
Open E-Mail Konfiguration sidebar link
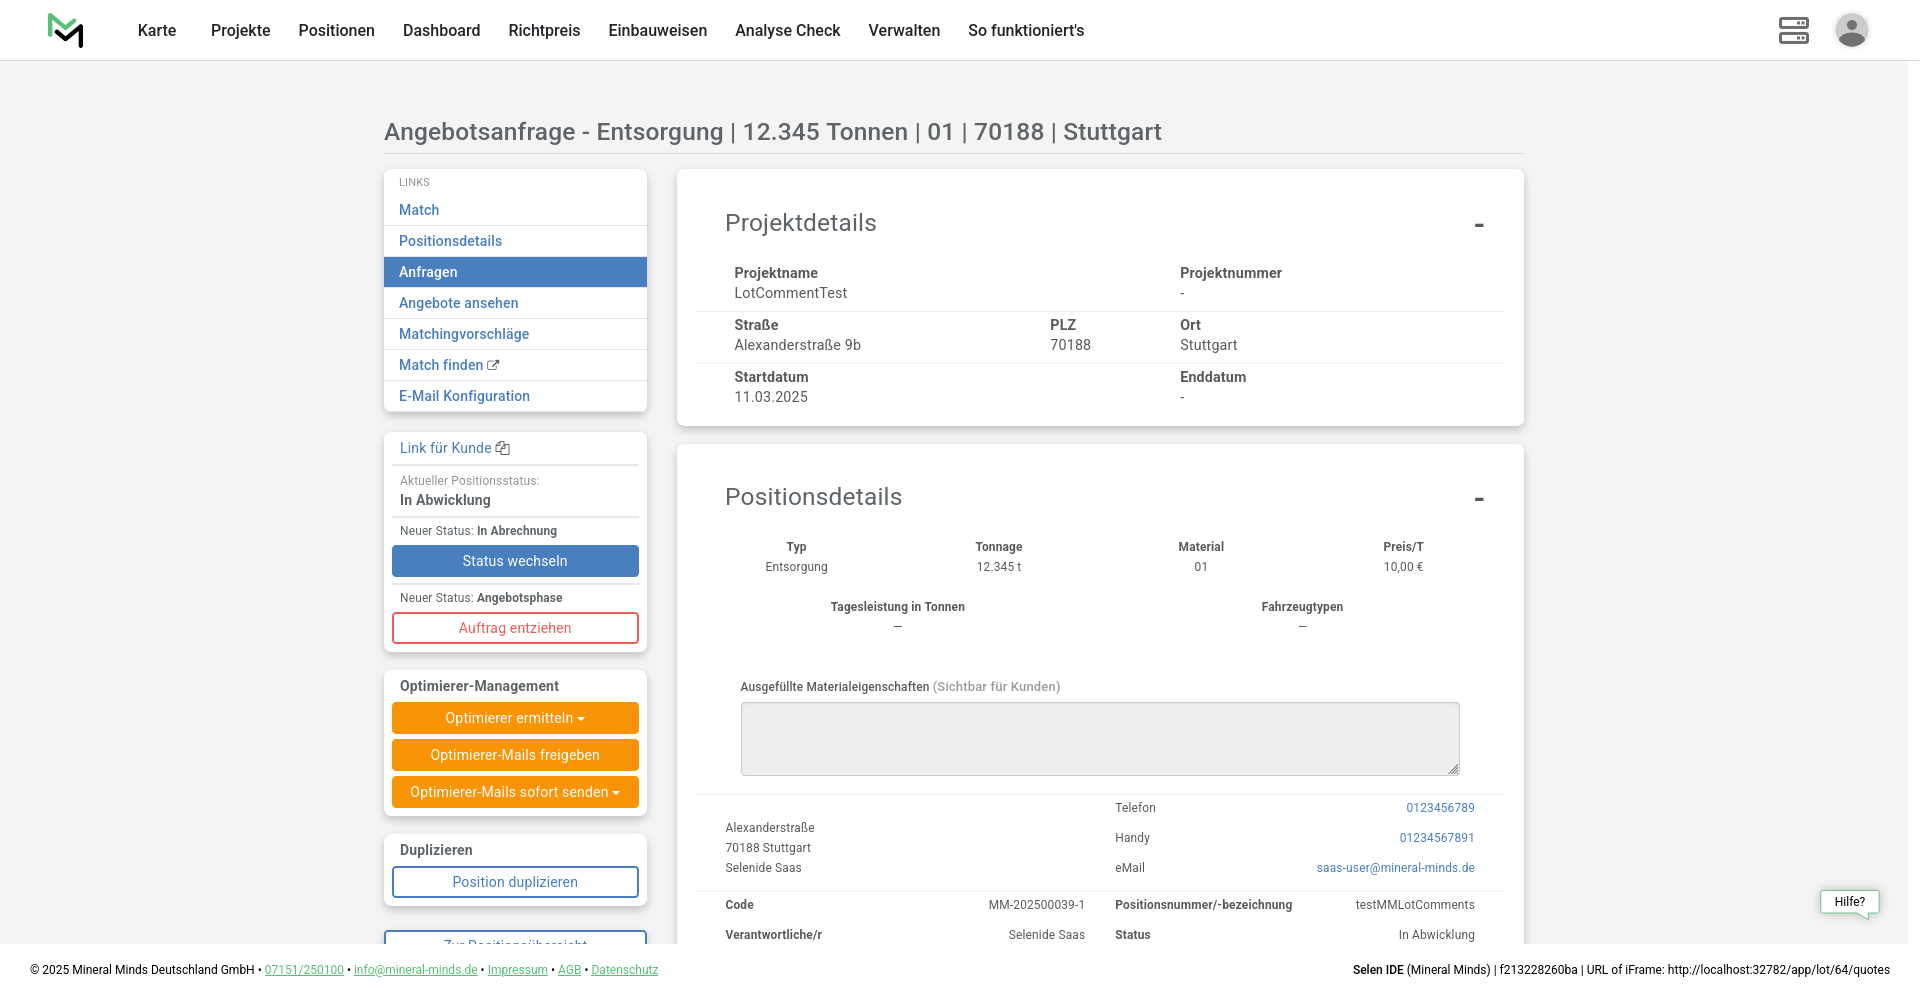(x=464, y=396)
